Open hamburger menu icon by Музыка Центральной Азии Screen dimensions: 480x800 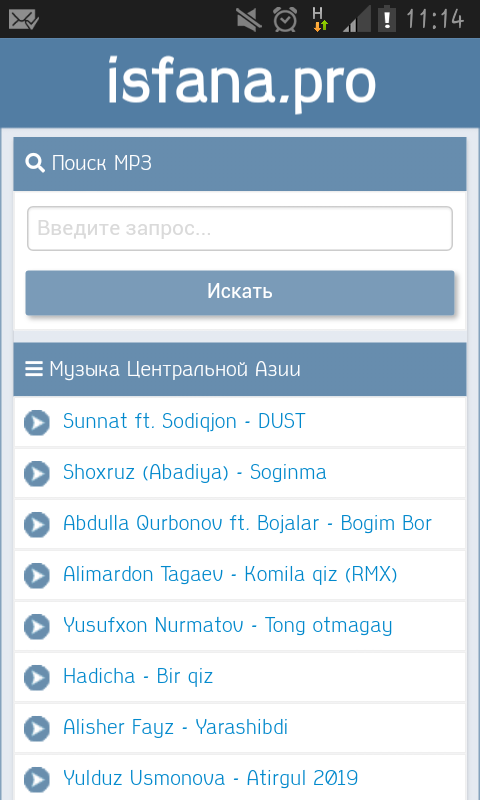[x=34, y=369]
